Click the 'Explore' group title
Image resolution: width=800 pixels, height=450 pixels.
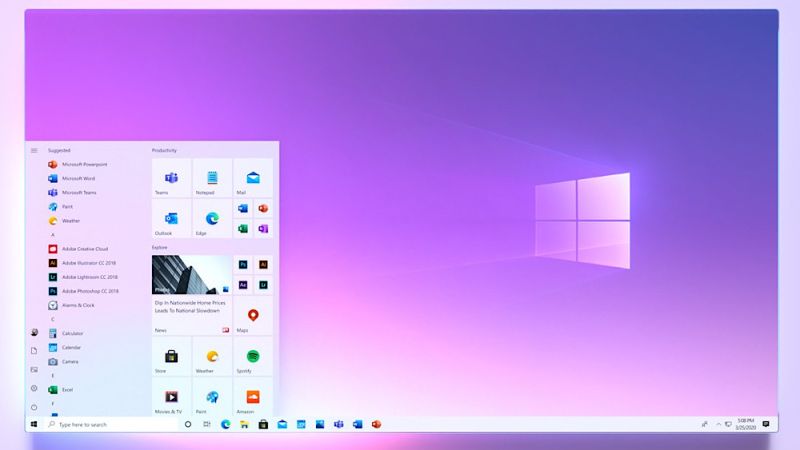pos(160,247)
